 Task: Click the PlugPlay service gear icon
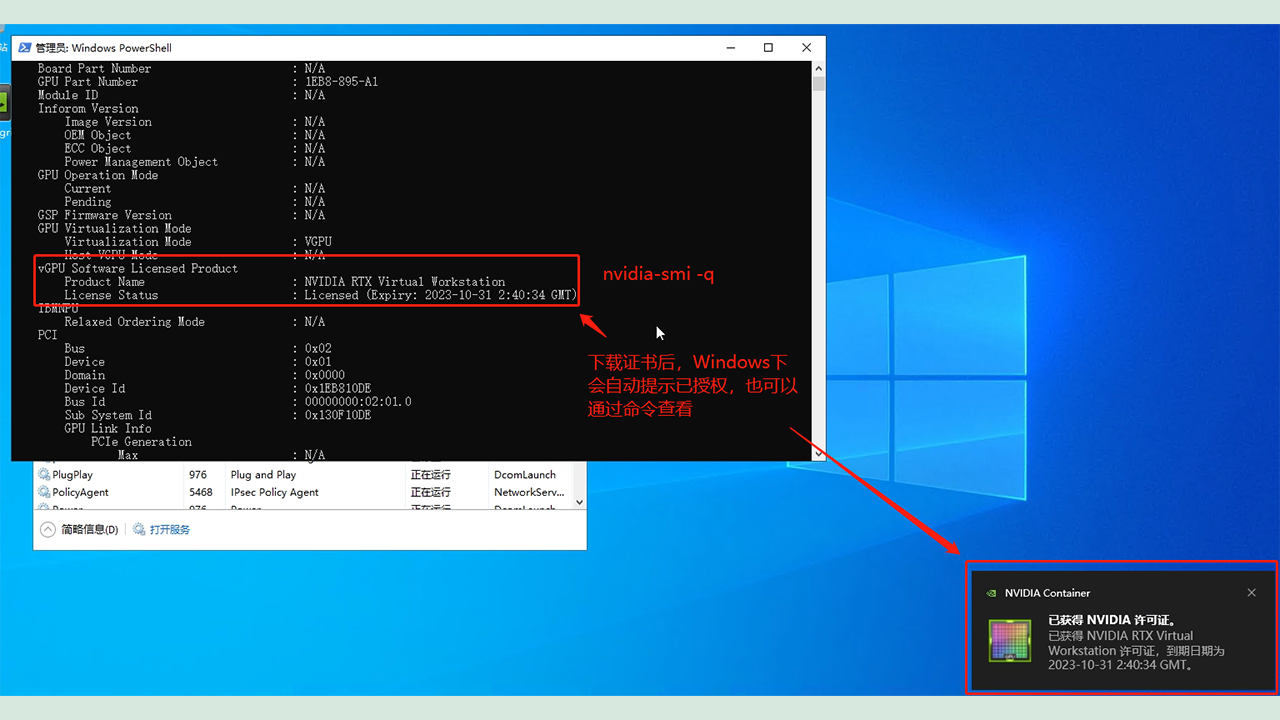click(x=44, y=475)
